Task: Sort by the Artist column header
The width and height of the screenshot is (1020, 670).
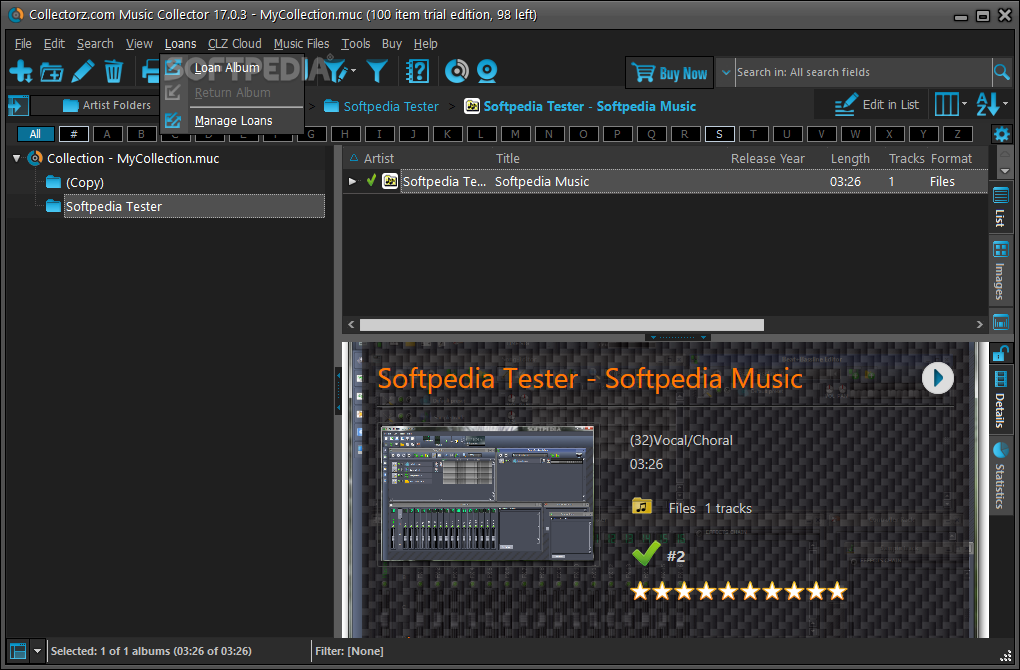Action: pyautogui.click(x=379, y=158)
